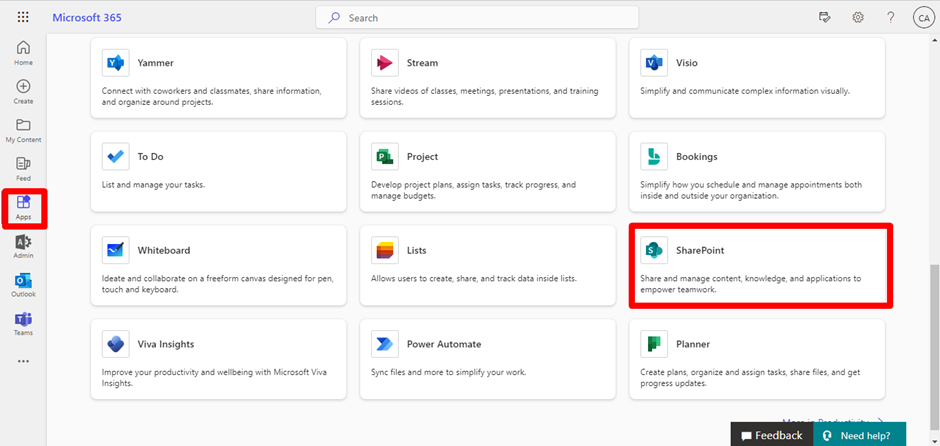Click the Viva Insights app icon
This screenshot has height=446, width=940.
coord(116,344)
